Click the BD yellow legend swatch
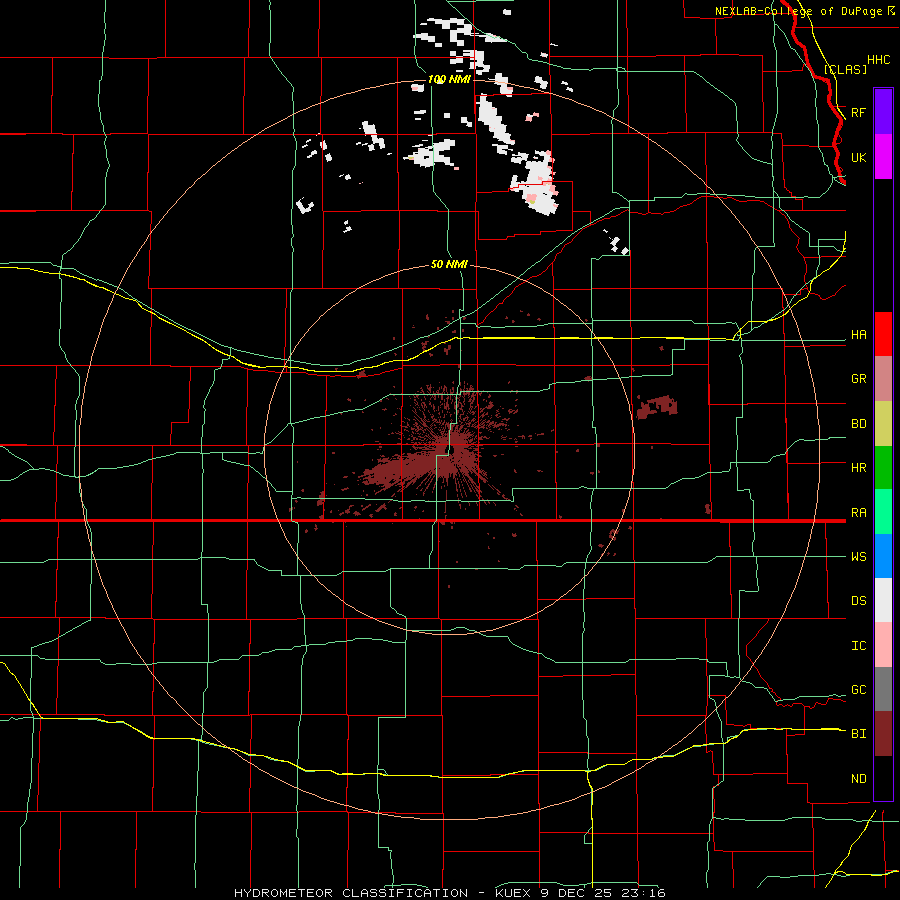 (883, 424)
